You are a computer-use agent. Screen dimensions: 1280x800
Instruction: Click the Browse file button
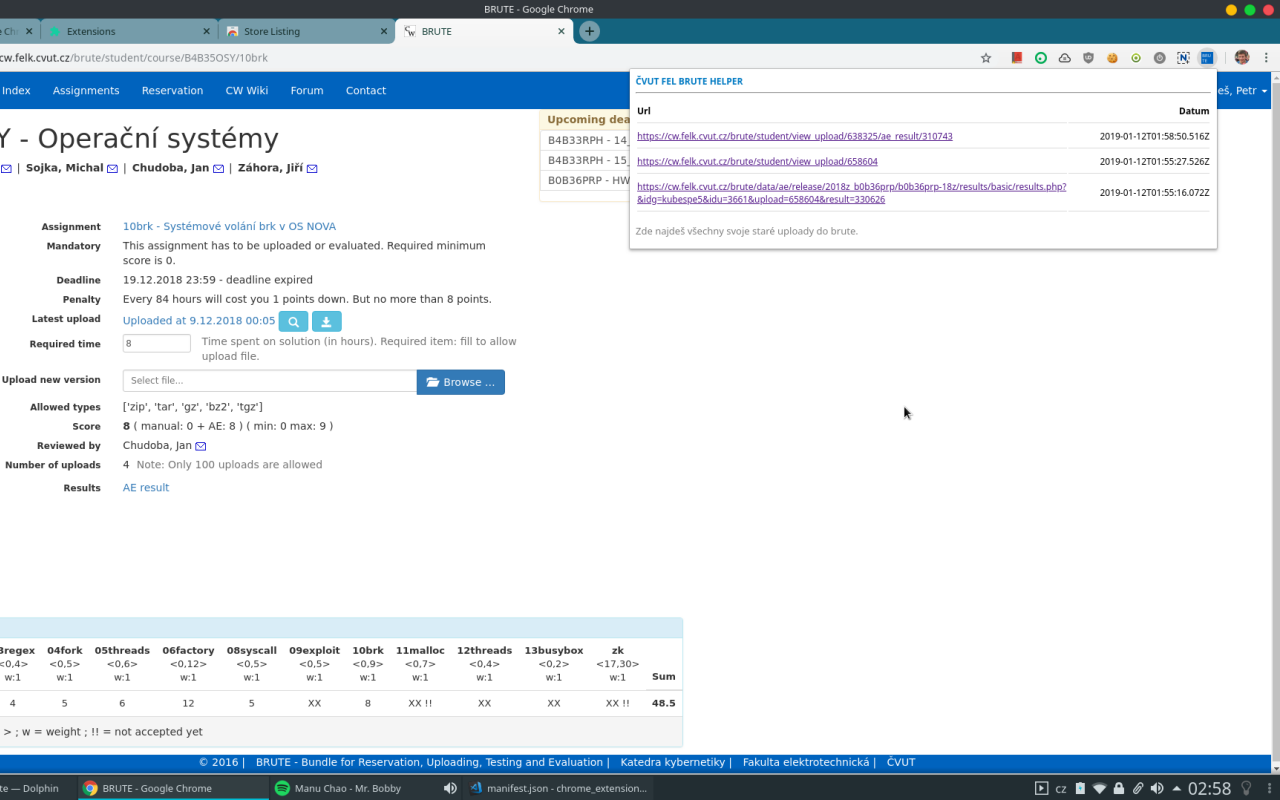point(460,382)
